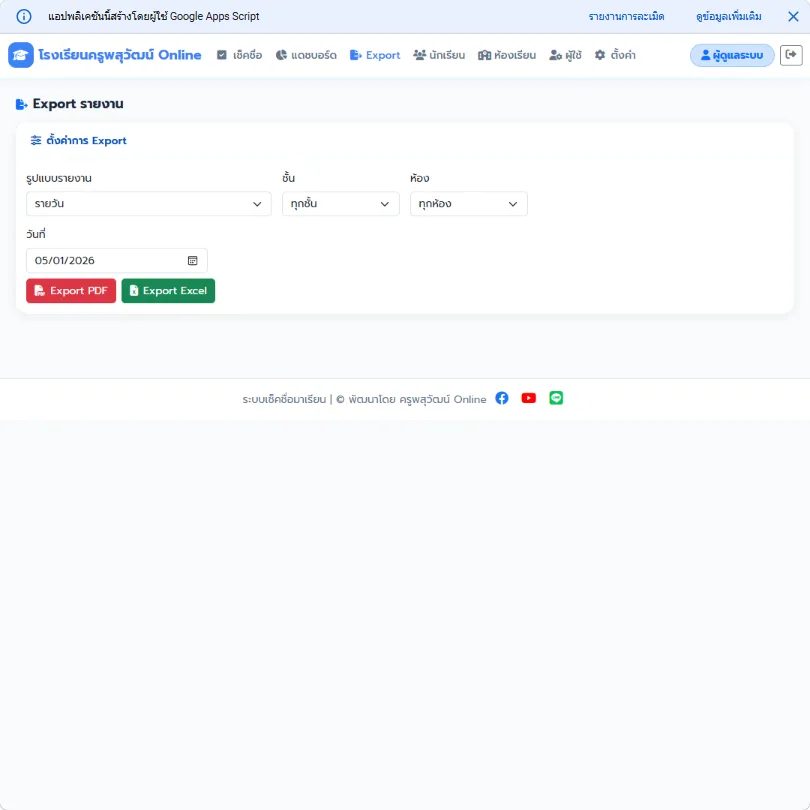Open the ชั้น dropdown showing ทุกชั้น
Screen dimensions: 810x810
340,204
